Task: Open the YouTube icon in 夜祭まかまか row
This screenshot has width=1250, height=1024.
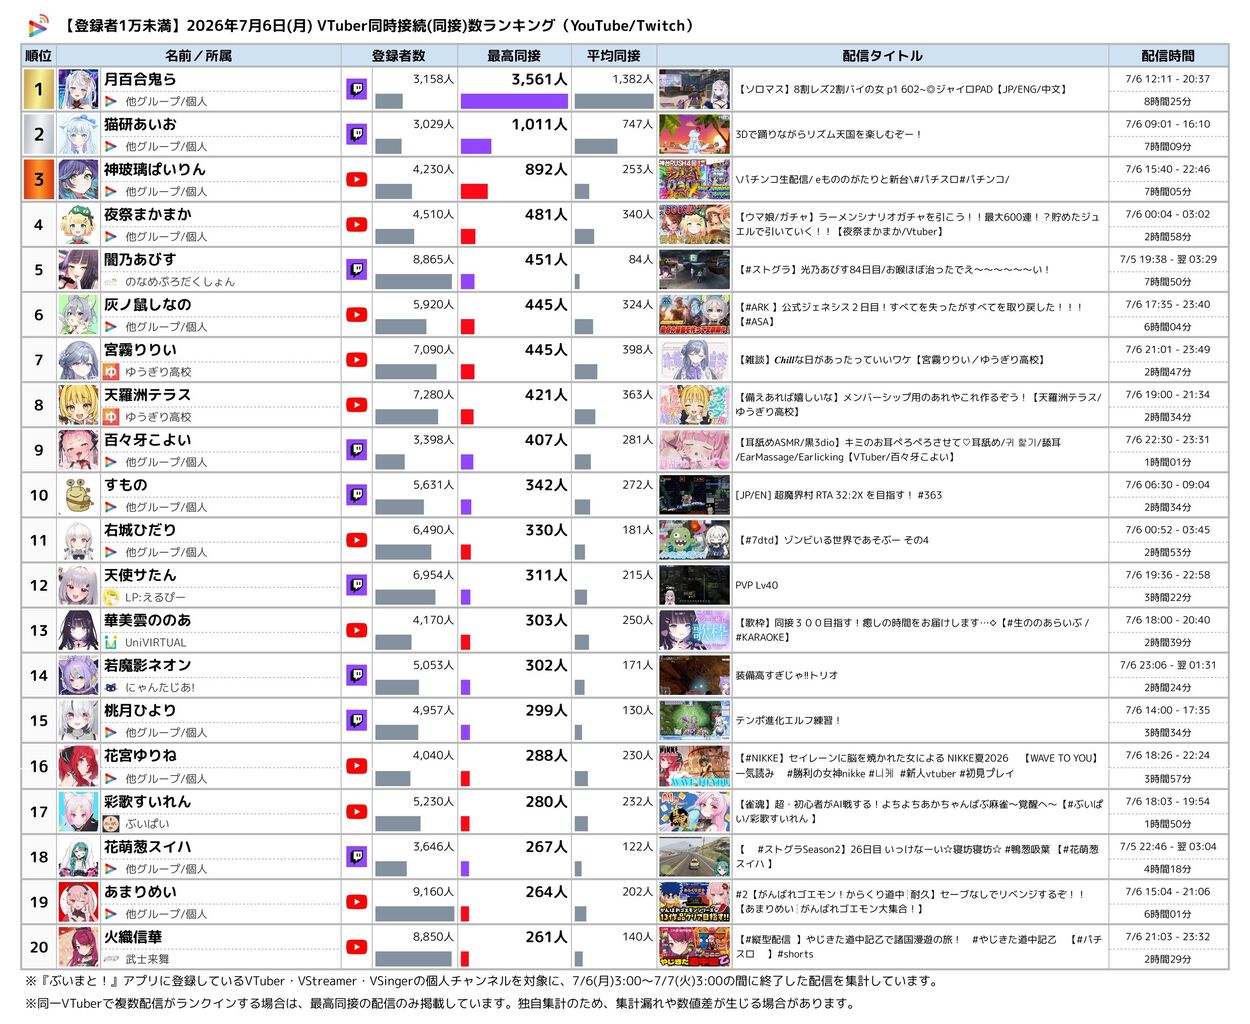Action: (x=356, y=225)
